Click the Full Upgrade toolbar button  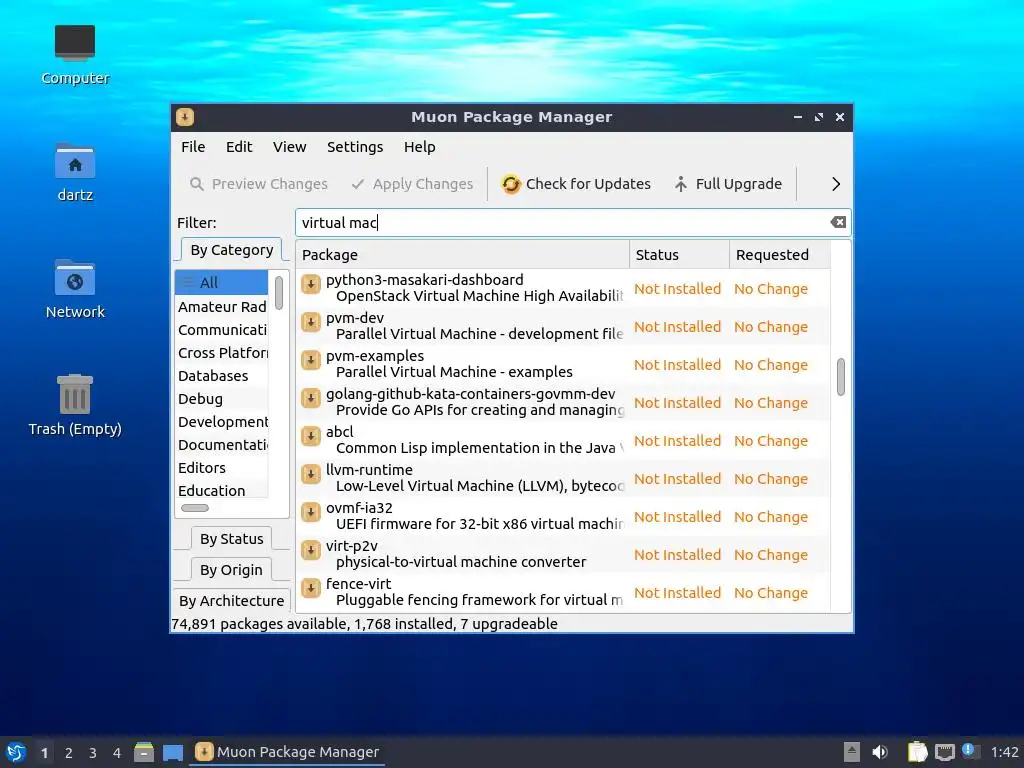click(x=728, y=184)
